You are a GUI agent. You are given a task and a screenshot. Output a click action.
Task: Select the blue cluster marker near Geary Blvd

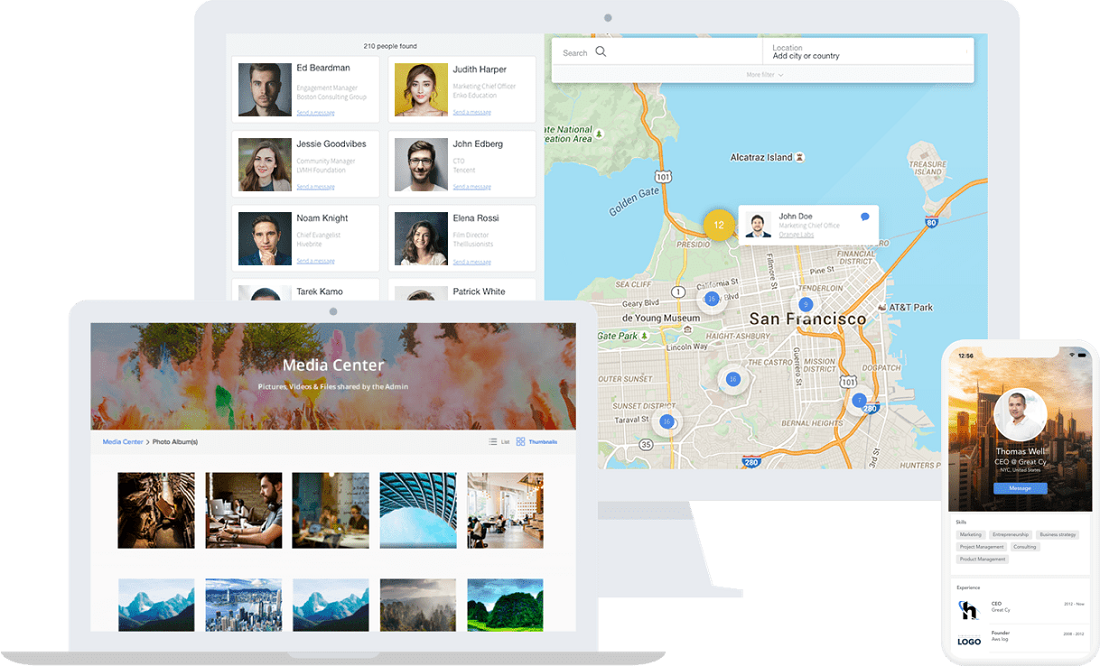[711, 299]
